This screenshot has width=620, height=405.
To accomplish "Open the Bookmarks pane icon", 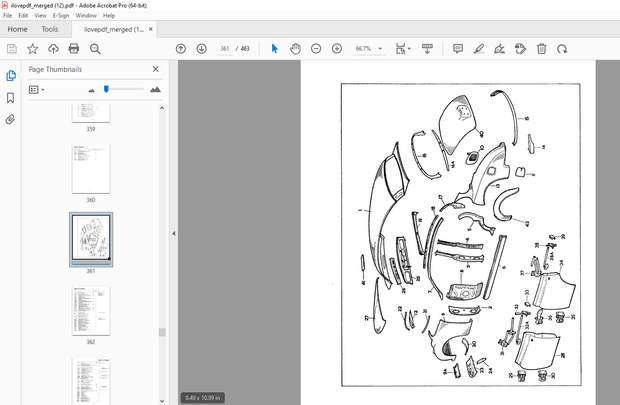I will (x=11, y=98).
